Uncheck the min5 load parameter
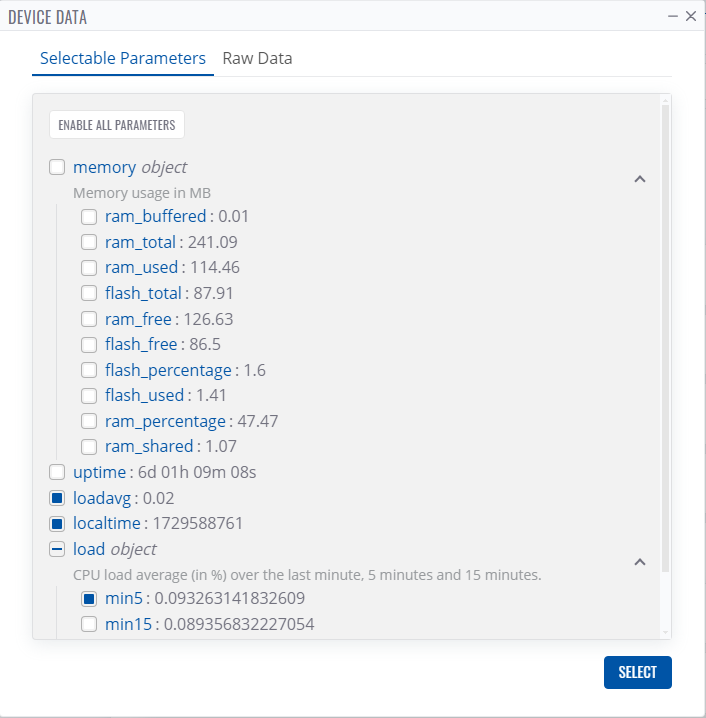This screenshot has height=718, width=706. [x=89, y=599]
